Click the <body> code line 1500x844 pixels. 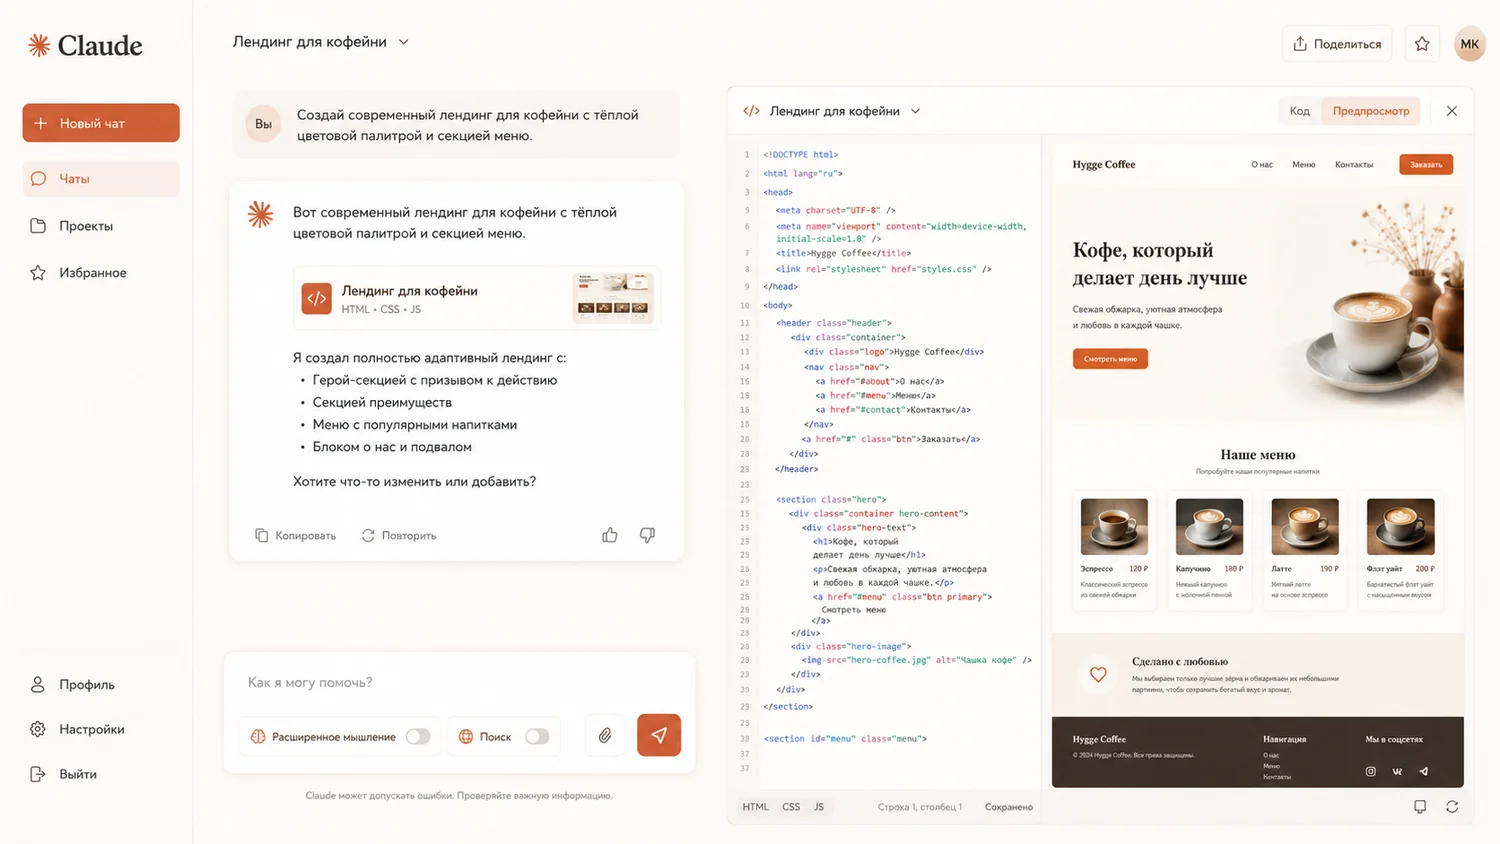778,306
